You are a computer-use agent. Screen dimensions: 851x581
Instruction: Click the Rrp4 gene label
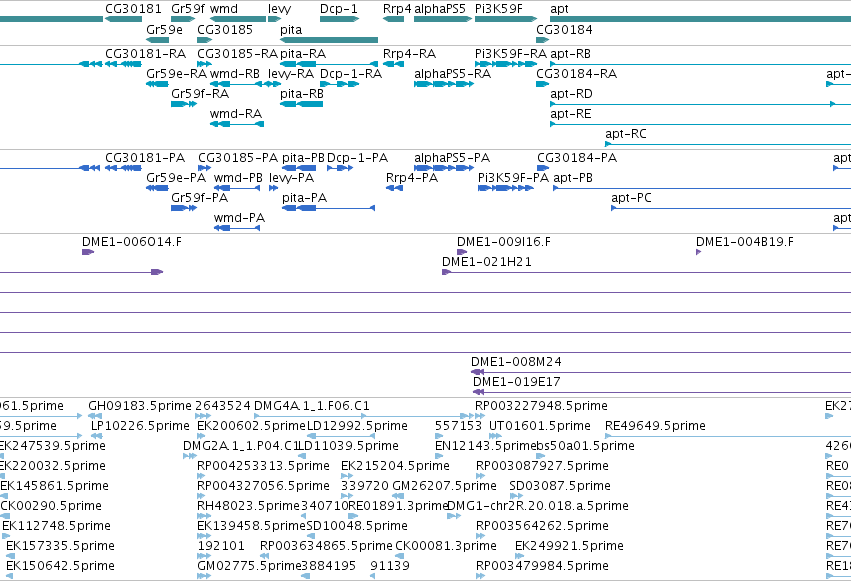point(397,9)
